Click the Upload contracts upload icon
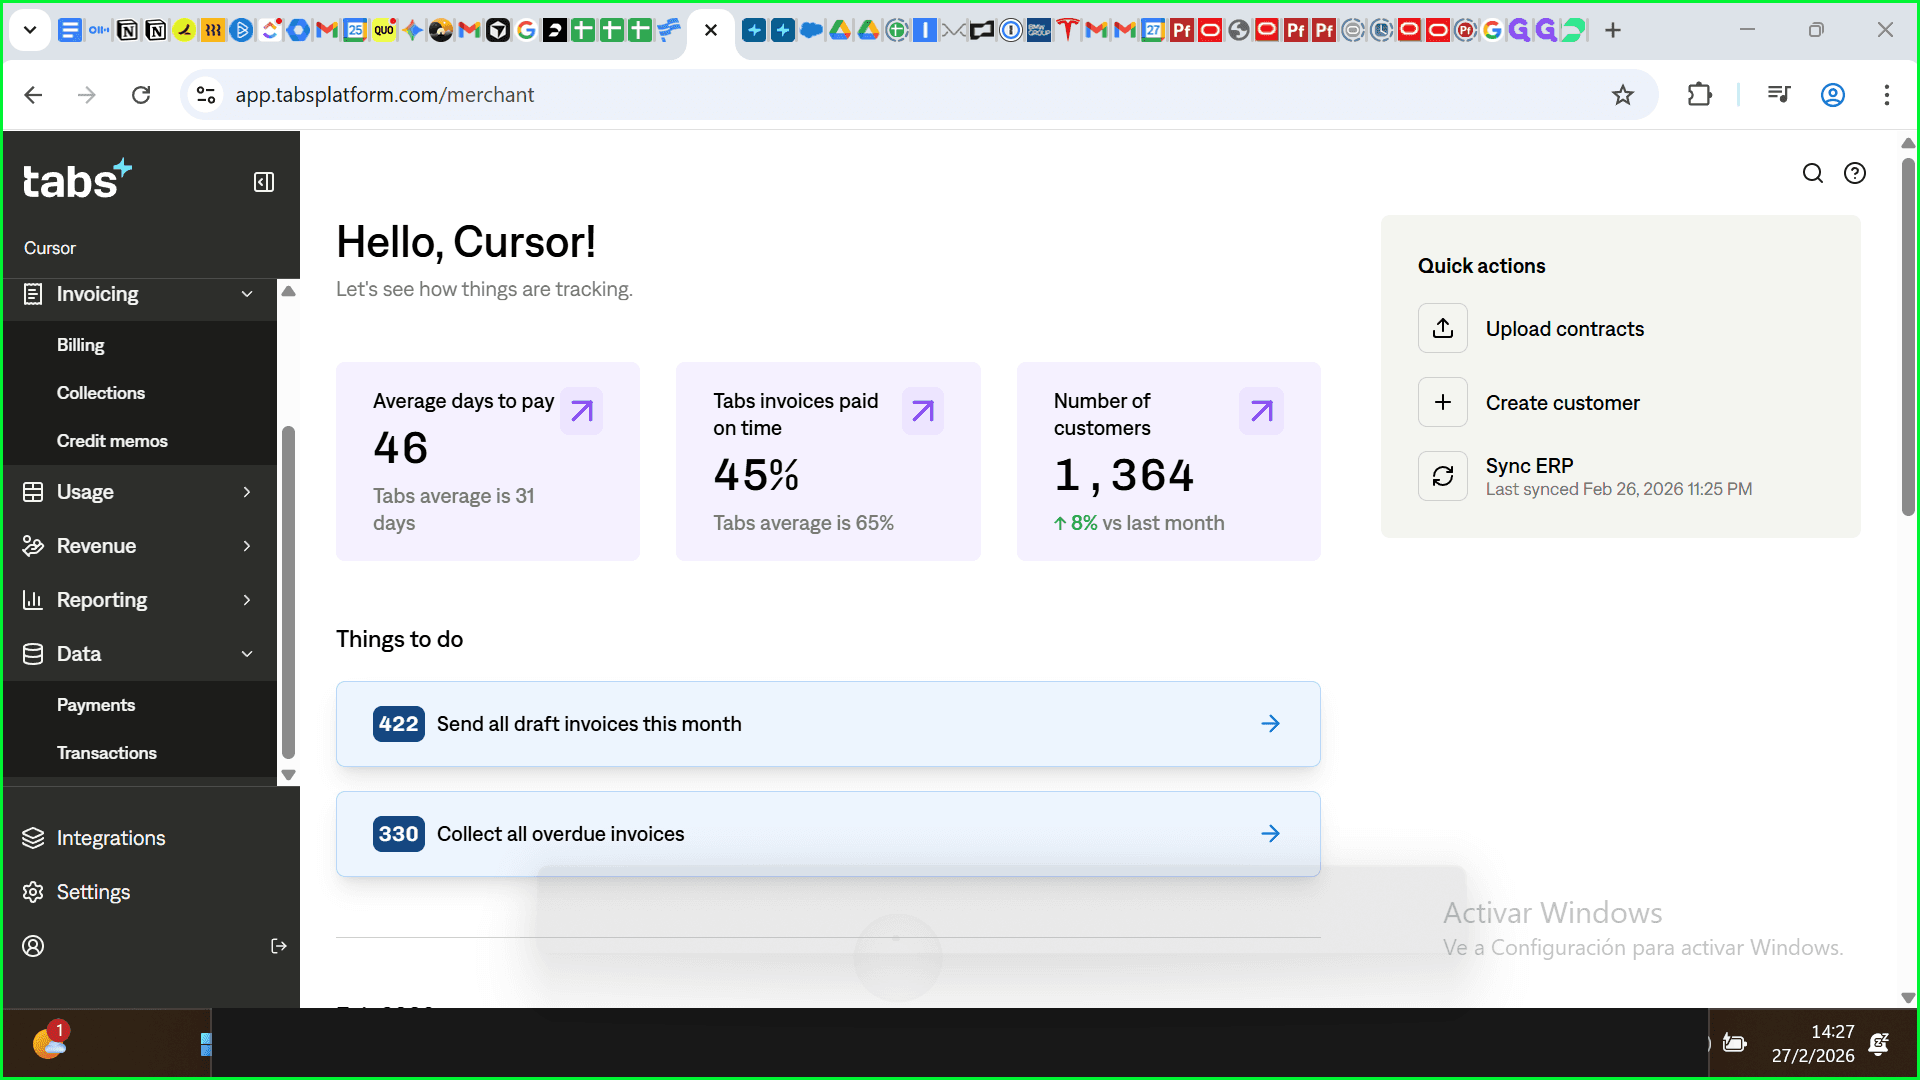The image size is (1920, 1080). 1443,328
